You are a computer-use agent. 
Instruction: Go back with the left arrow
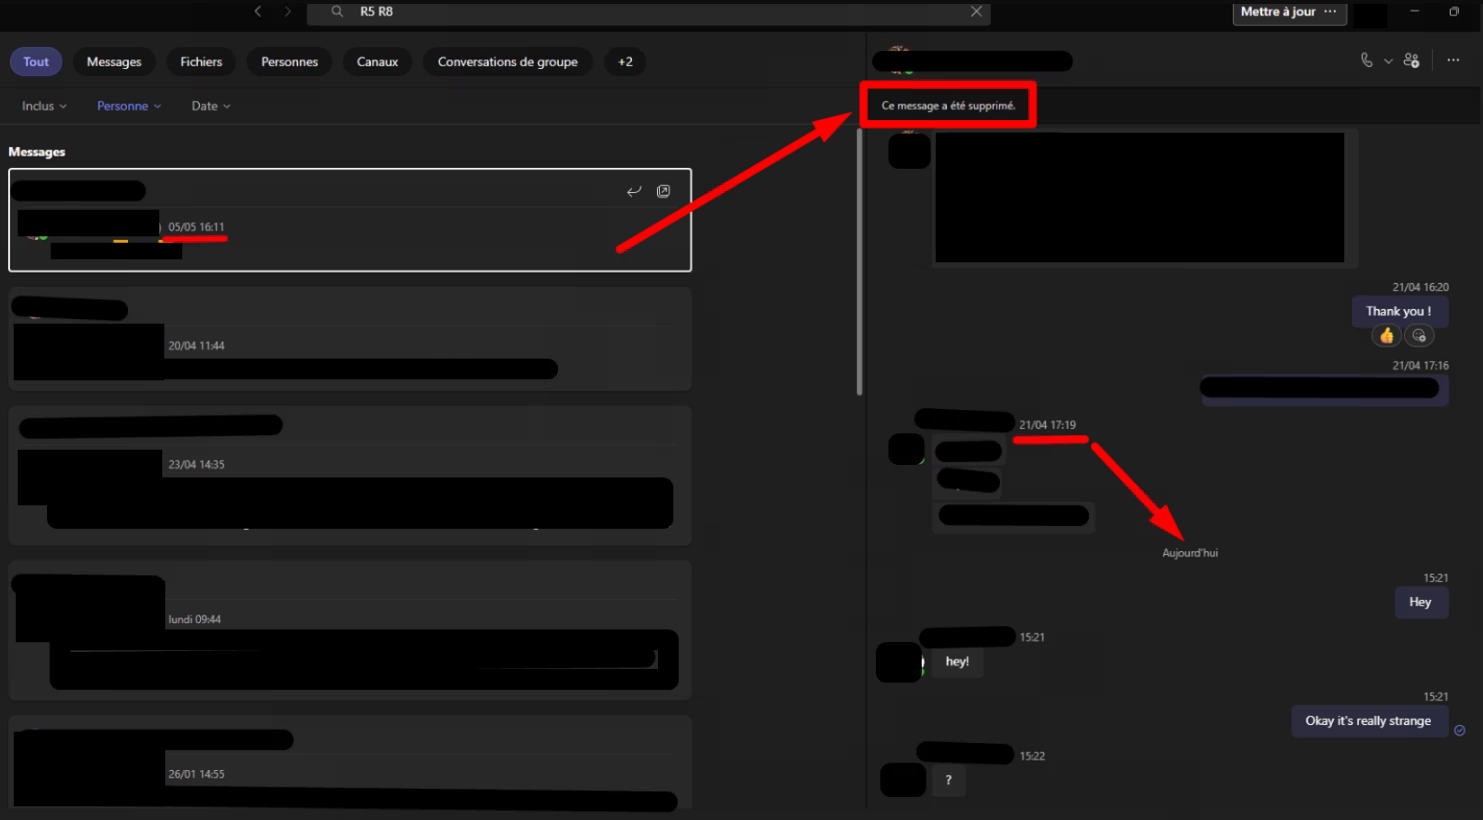[x=258, y=11]
